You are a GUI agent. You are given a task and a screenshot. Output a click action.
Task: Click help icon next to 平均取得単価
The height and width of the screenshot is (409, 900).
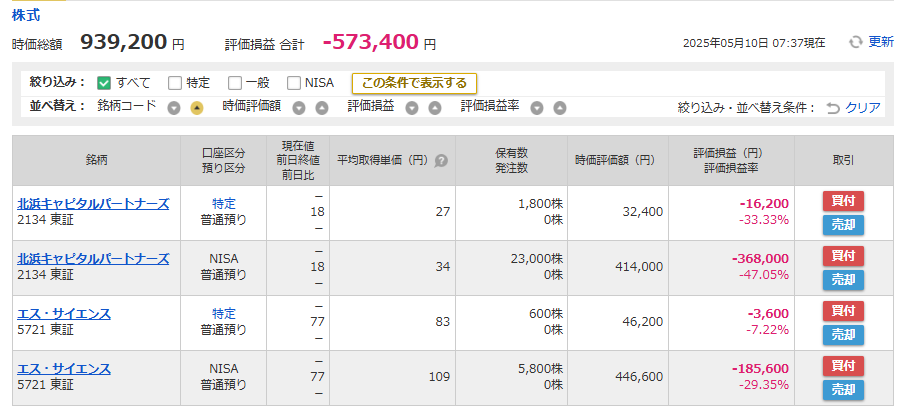[x=441, y=161]
